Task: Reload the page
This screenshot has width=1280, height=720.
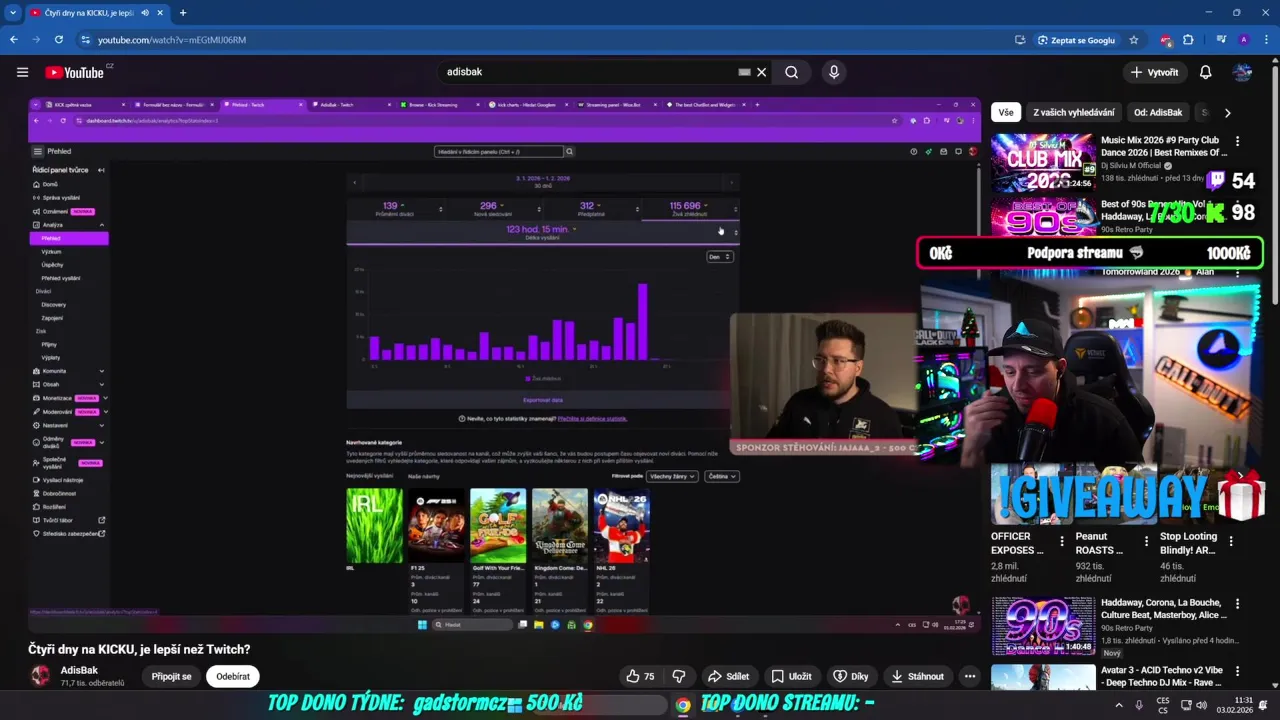Action: (x=59, y=40)
